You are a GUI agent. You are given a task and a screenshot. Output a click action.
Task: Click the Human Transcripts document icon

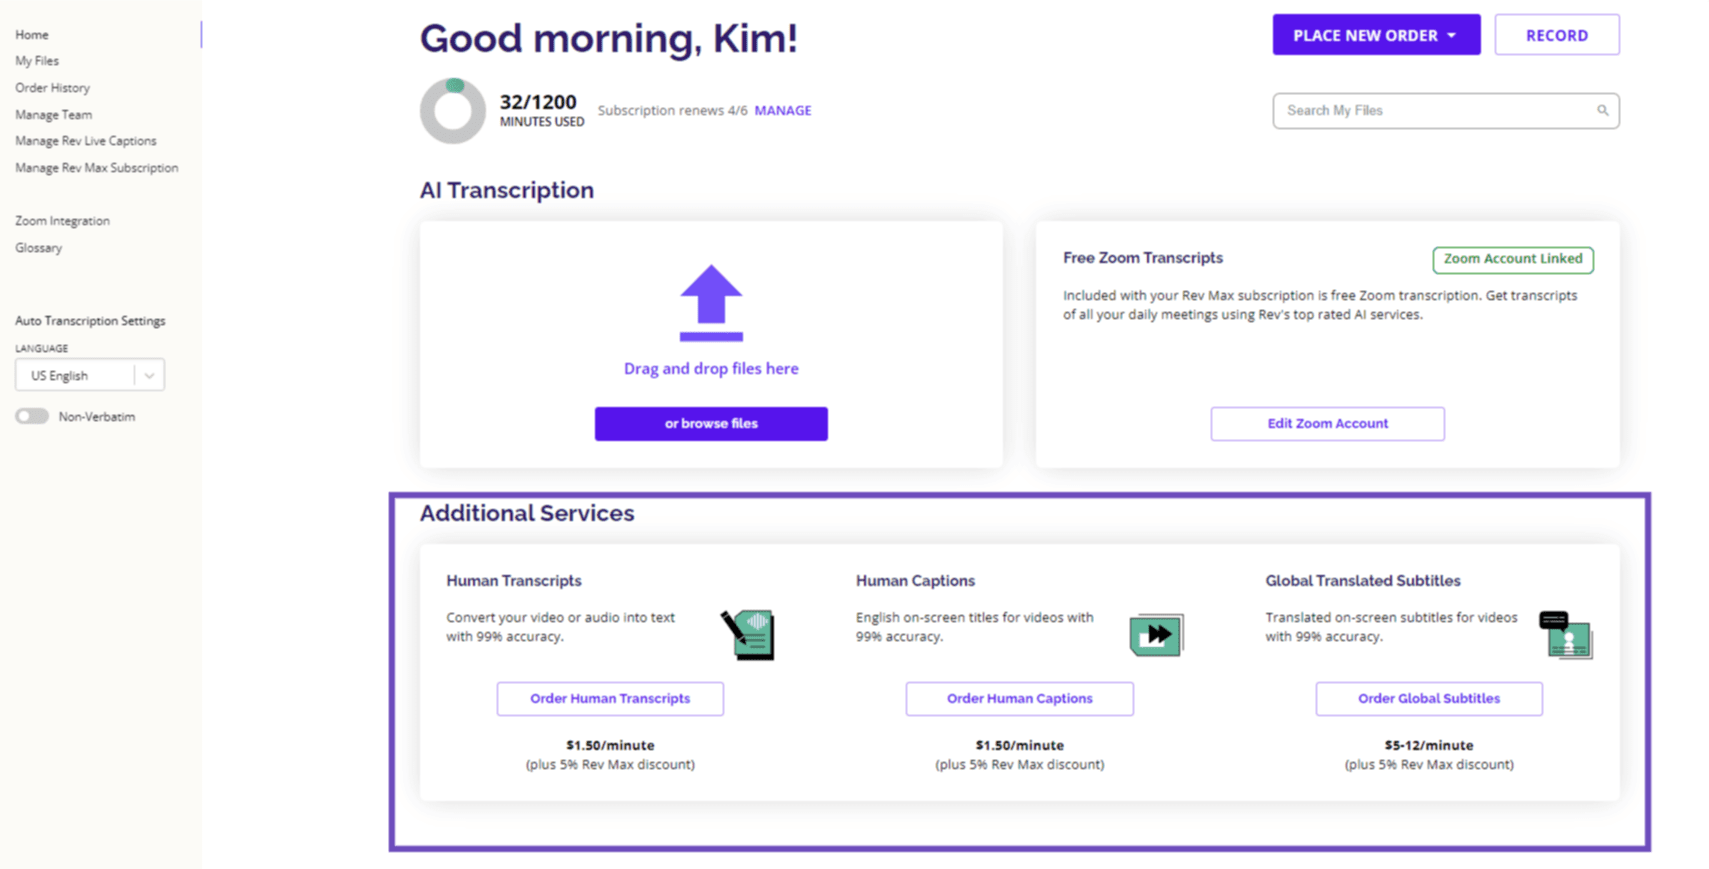point(749,635)
